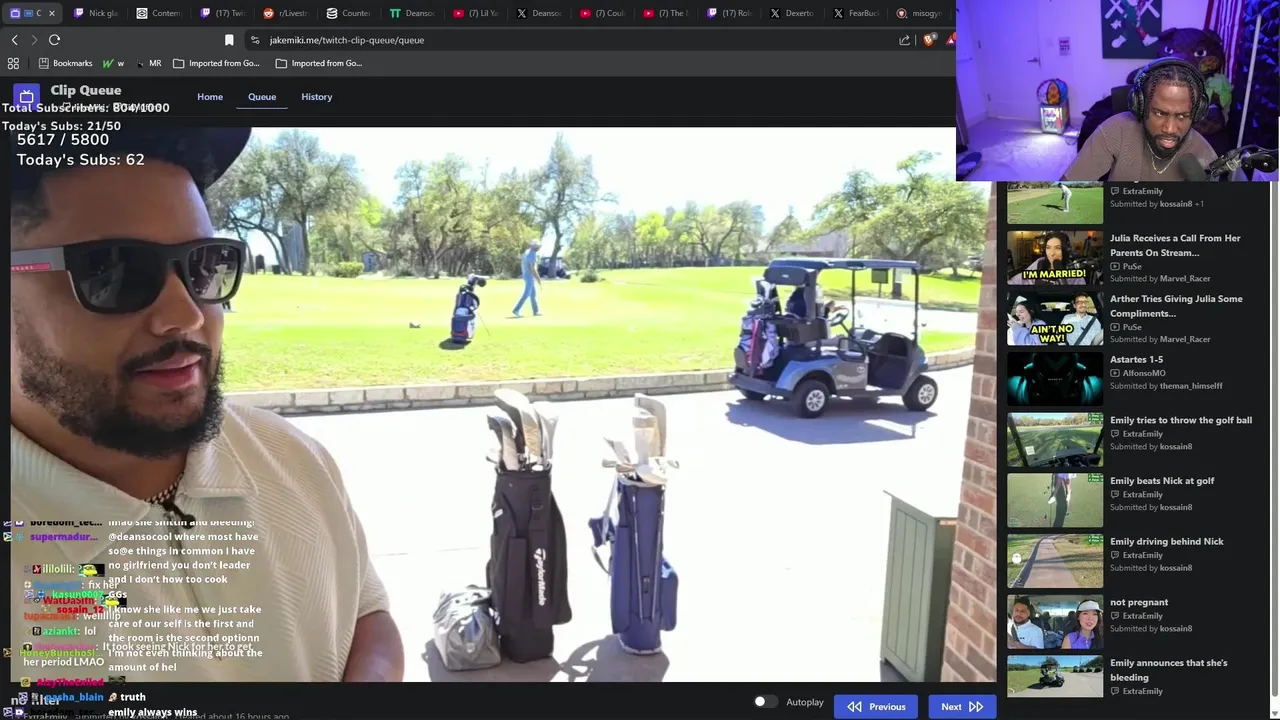
Task: Click the playing golf course clip video
Action: (x=503, y=404)
